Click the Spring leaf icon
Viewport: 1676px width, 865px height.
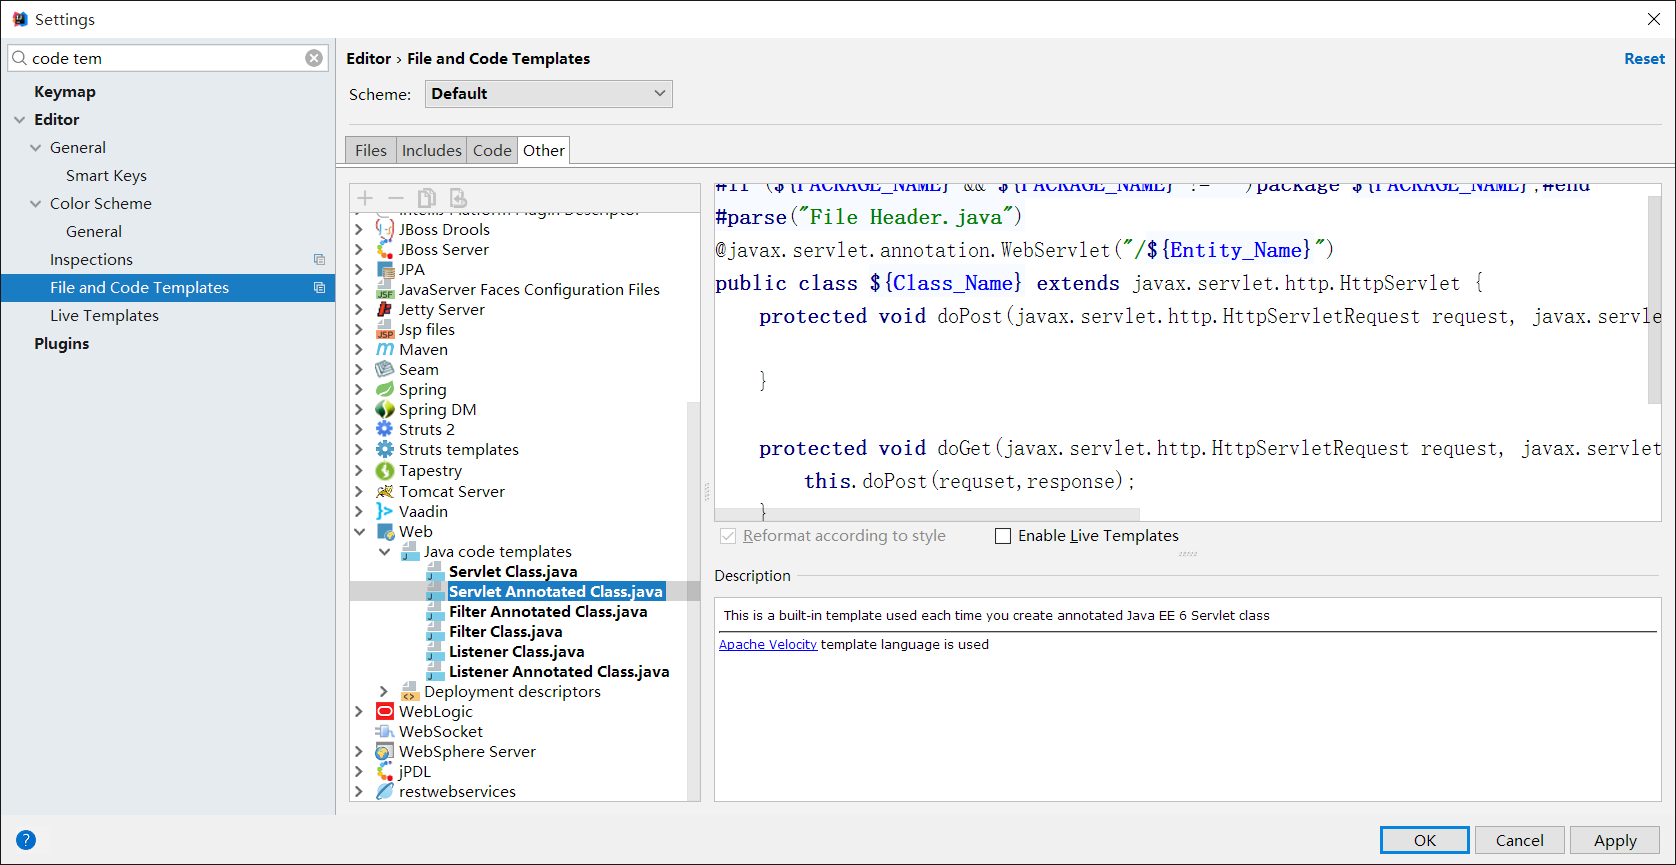385,389
